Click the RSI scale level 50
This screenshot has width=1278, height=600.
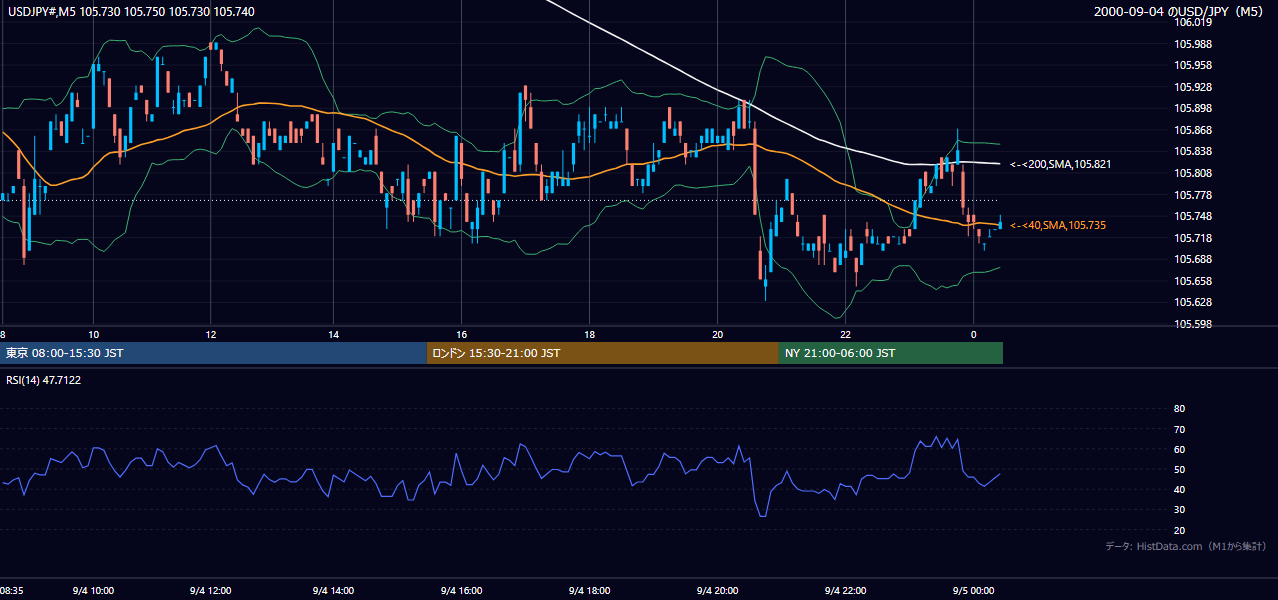click(x=1179, y=469)
